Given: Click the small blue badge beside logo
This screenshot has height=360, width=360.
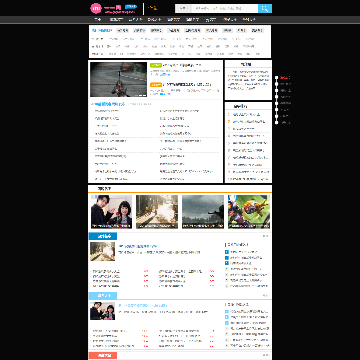Looking at the screenshot, I should [131, 6].
